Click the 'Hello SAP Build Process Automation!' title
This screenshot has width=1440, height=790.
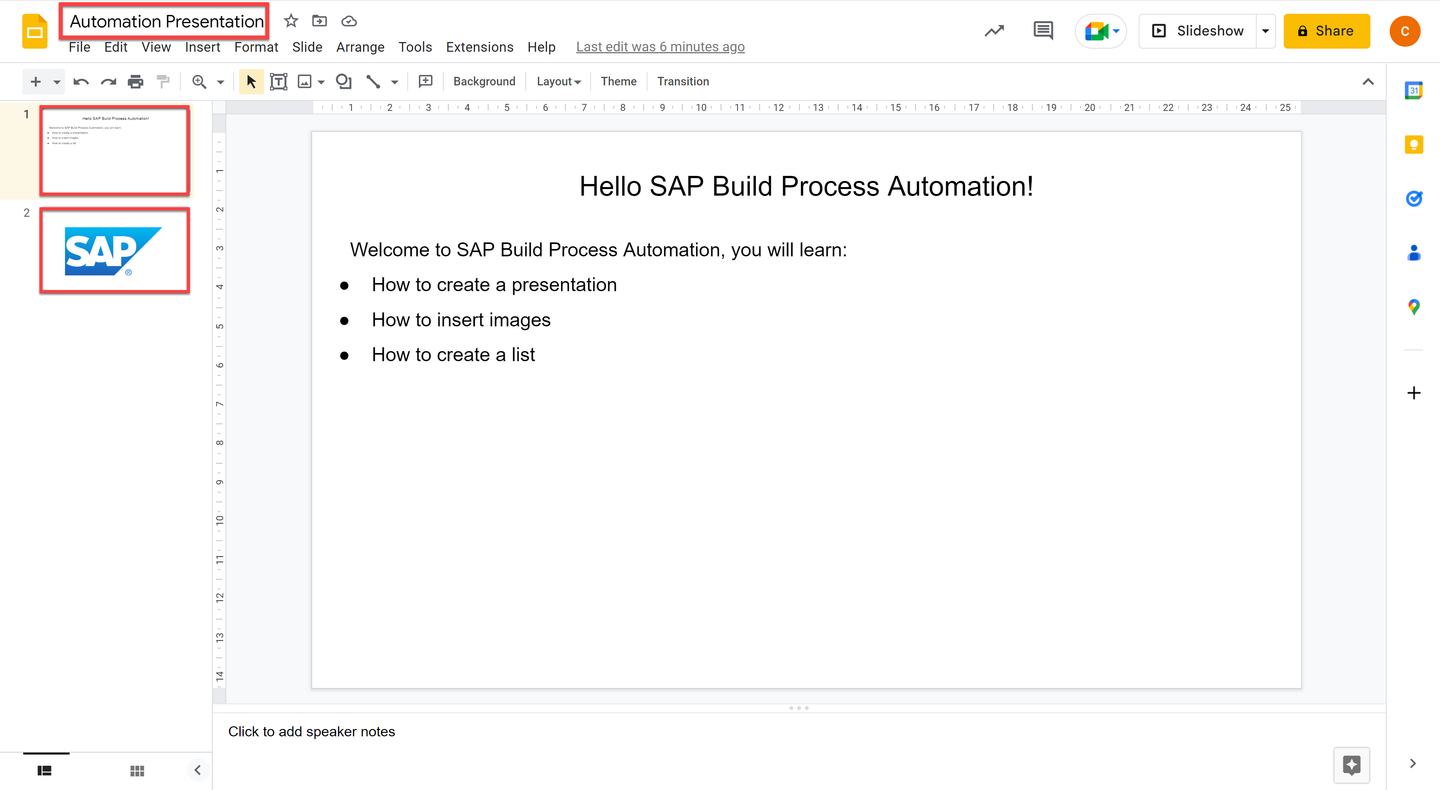806,186
